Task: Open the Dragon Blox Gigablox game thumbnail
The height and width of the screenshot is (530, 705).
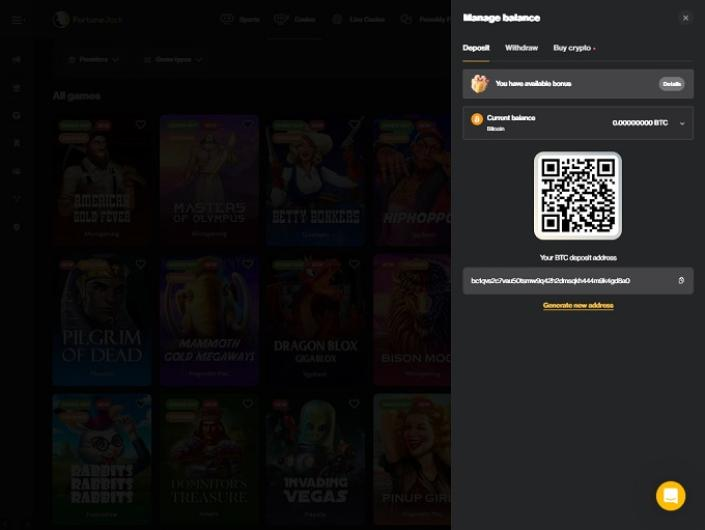Action: pos(316,320)
